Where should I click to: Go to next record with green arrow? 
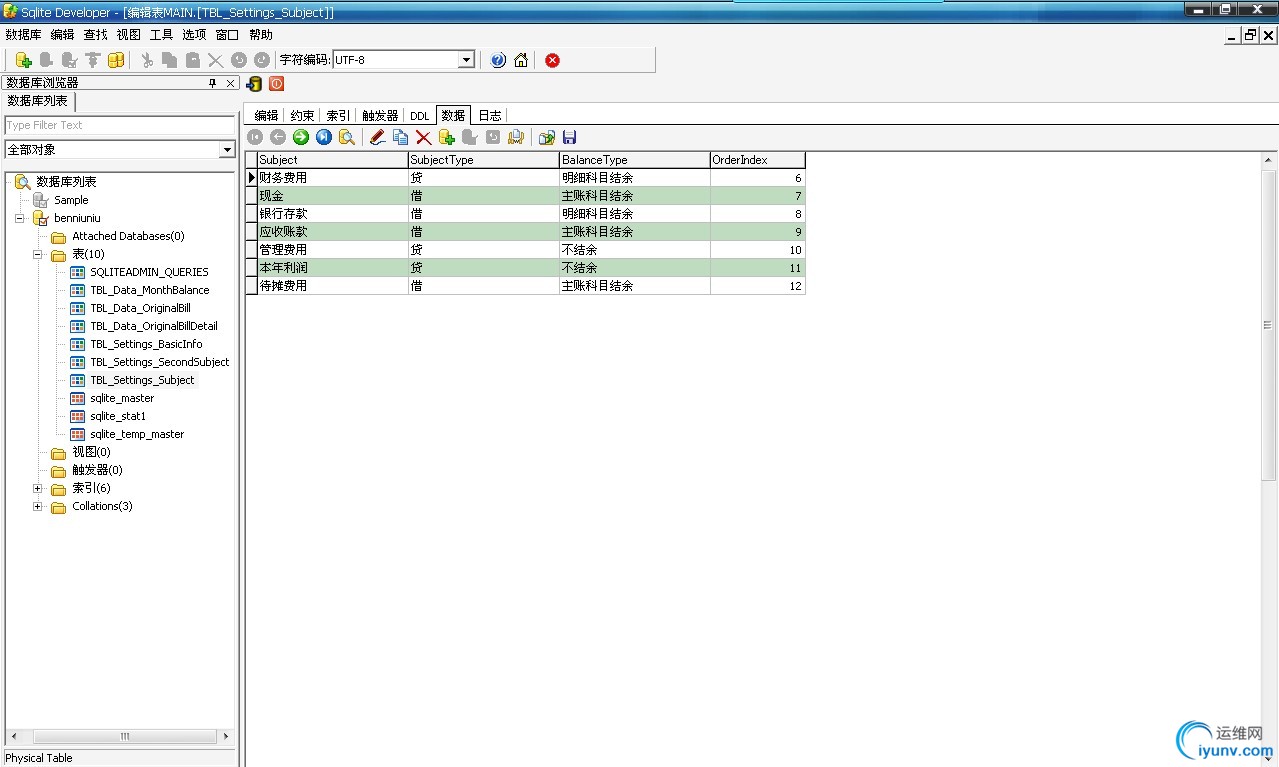pyautogui.click(x=301, y=137)
